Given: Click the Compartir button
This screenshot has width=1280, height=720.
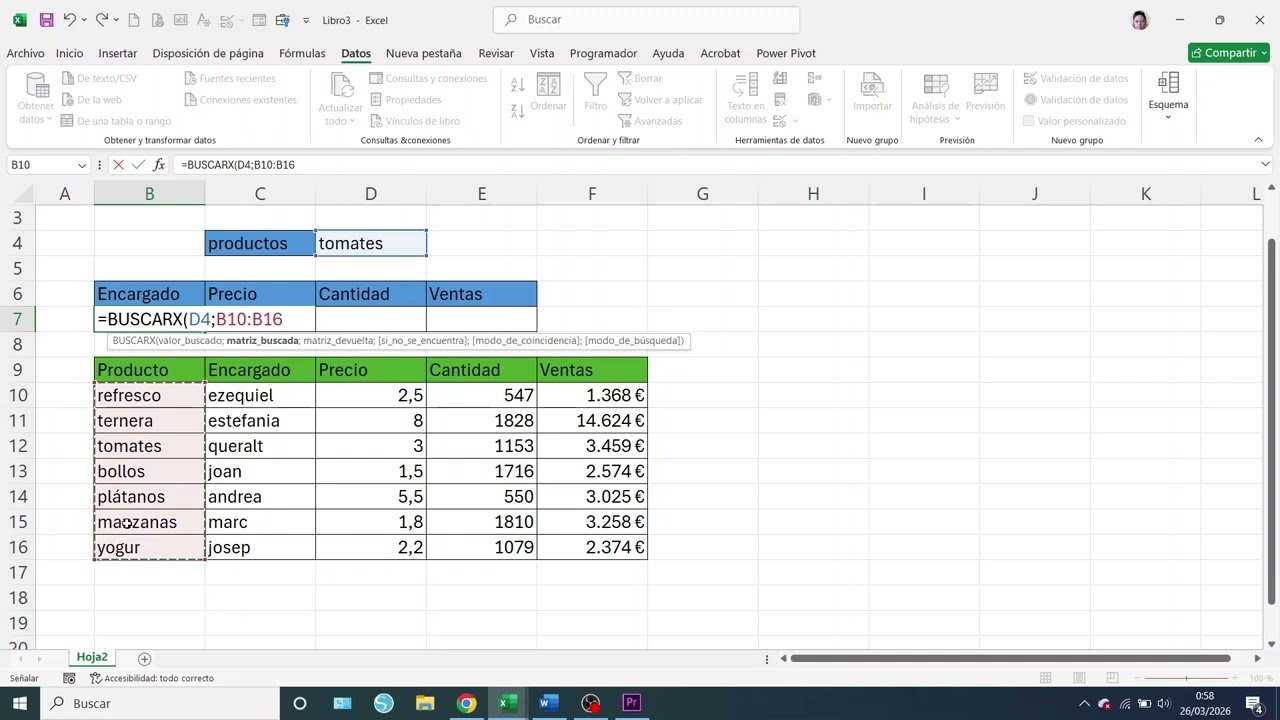Looking at the screenshot, I should [x=1229, y=53].
